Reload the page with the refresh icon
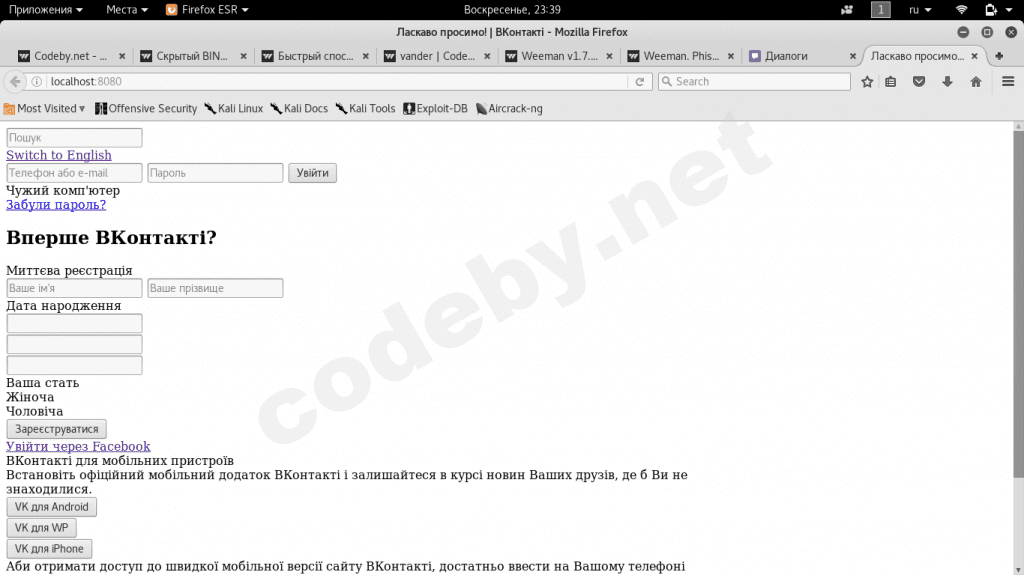Image resolution: width=1024 pixels, height=575 pixels. pos(639,82)
